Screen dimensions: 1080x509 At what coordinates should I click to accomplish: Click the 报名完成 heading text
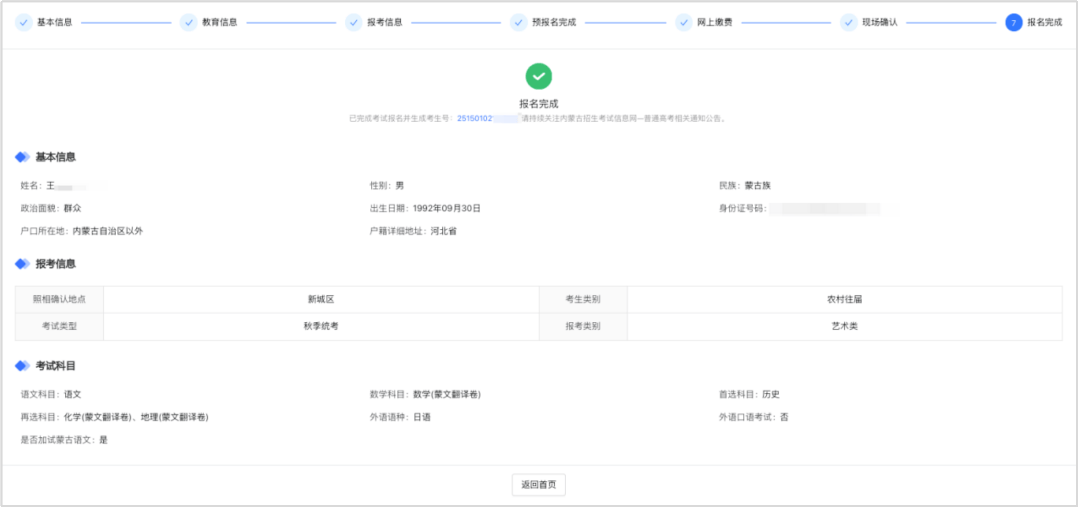(539, 104)
